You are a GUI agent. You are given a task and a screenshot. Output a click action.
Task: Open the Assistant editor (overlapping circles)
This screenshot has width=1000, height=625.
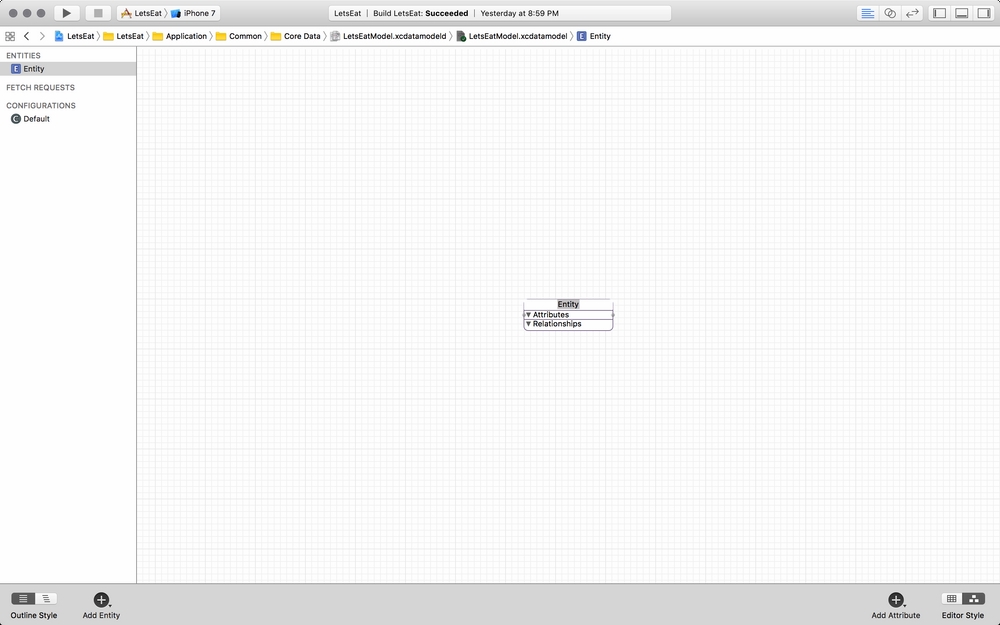pos(890,13)
